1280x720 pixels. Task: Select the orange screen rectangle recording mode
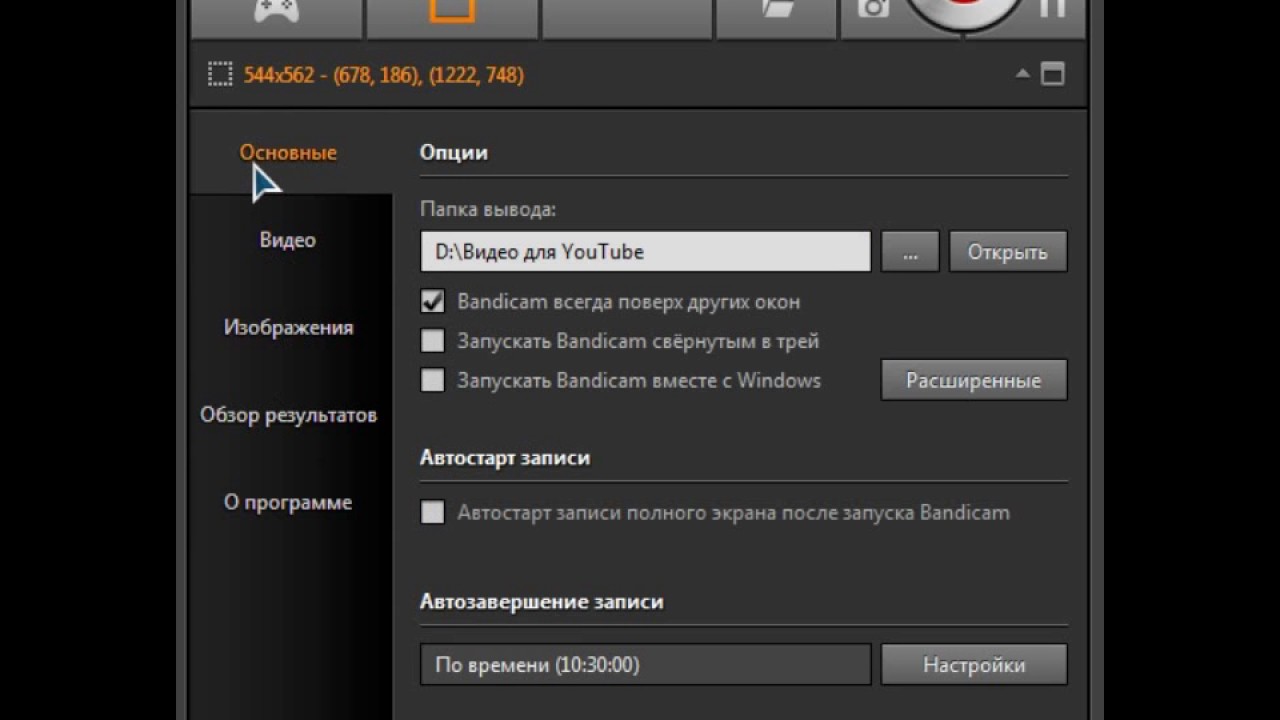click(x=452, y=10)
